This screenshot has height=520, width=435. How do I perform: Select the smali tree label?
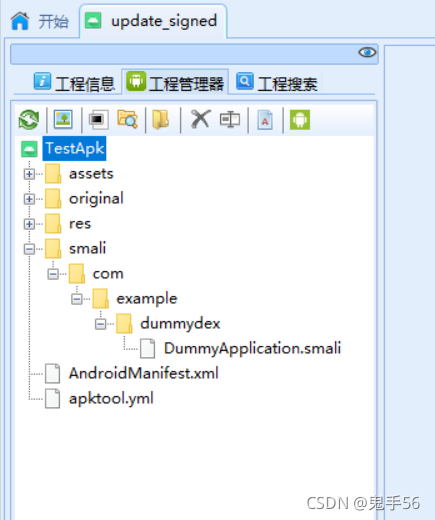[87, 248]
